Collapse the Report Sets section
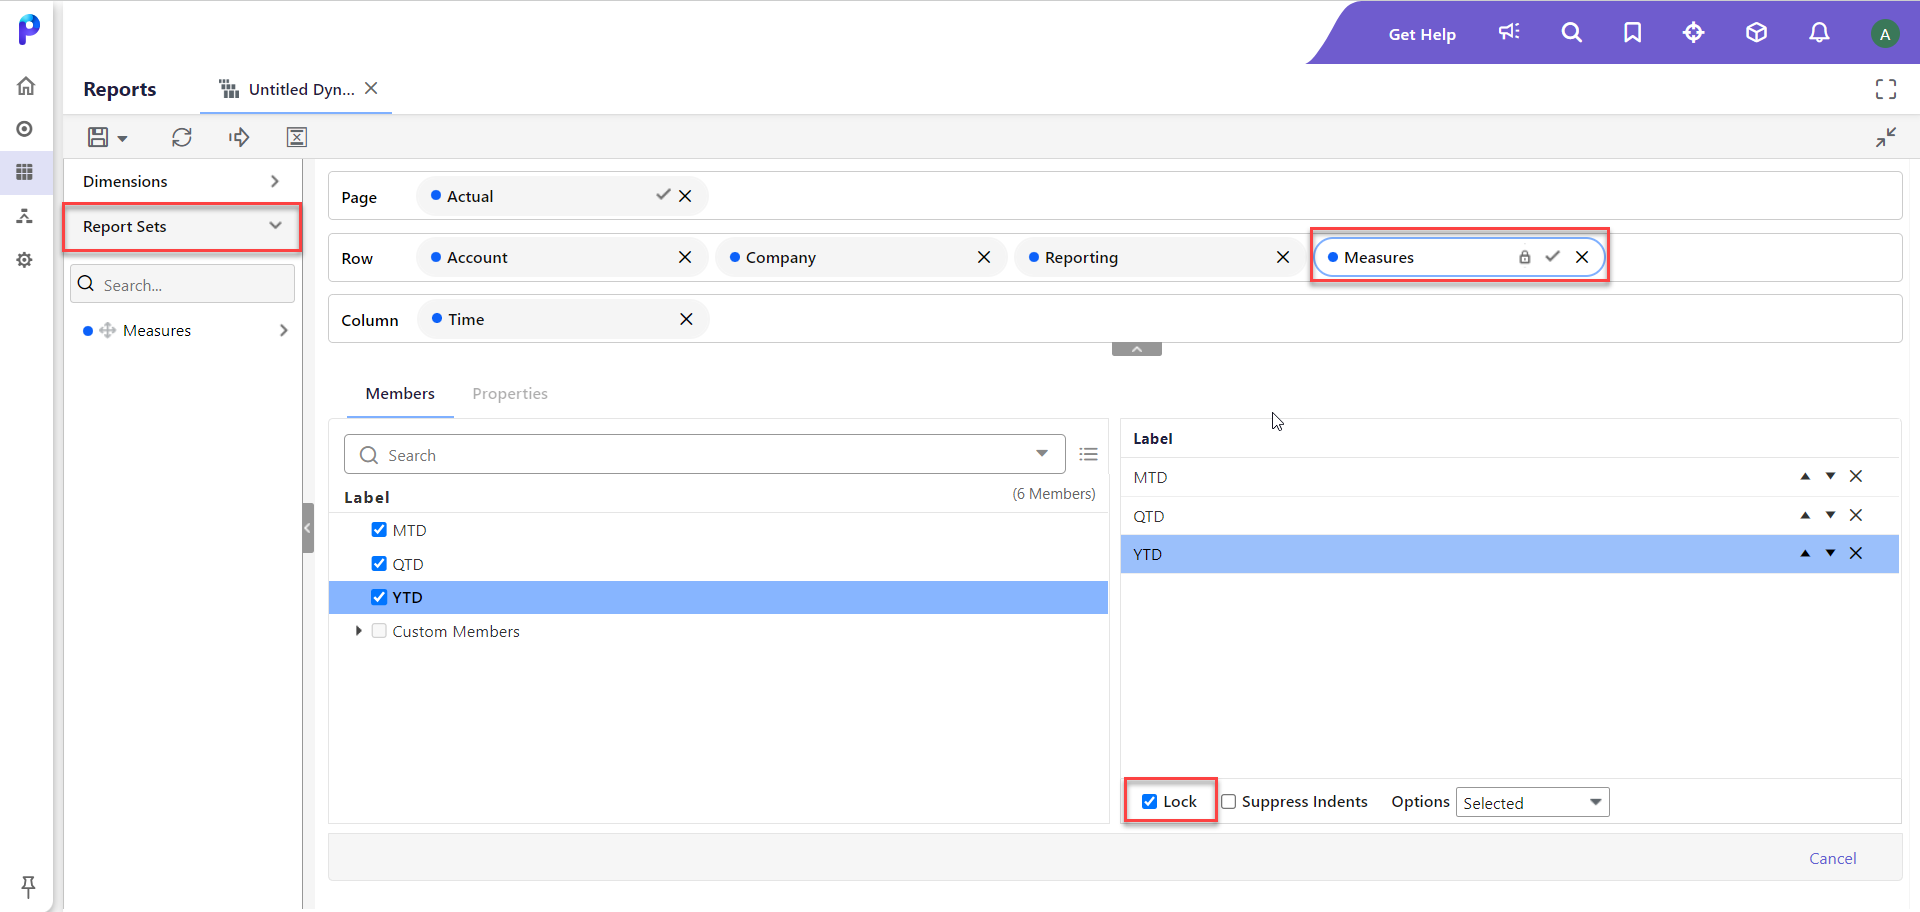The height and width of the screenshot is (912, 1920). pos(181,227)
